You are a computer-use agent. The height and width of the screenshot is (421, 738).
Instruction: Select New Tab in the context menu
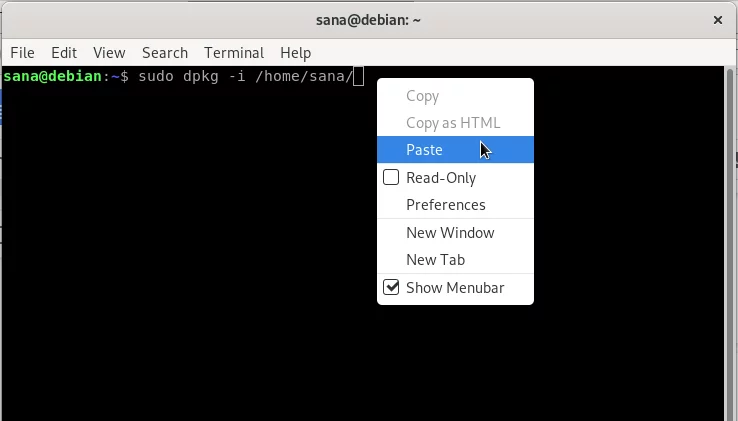455,260
